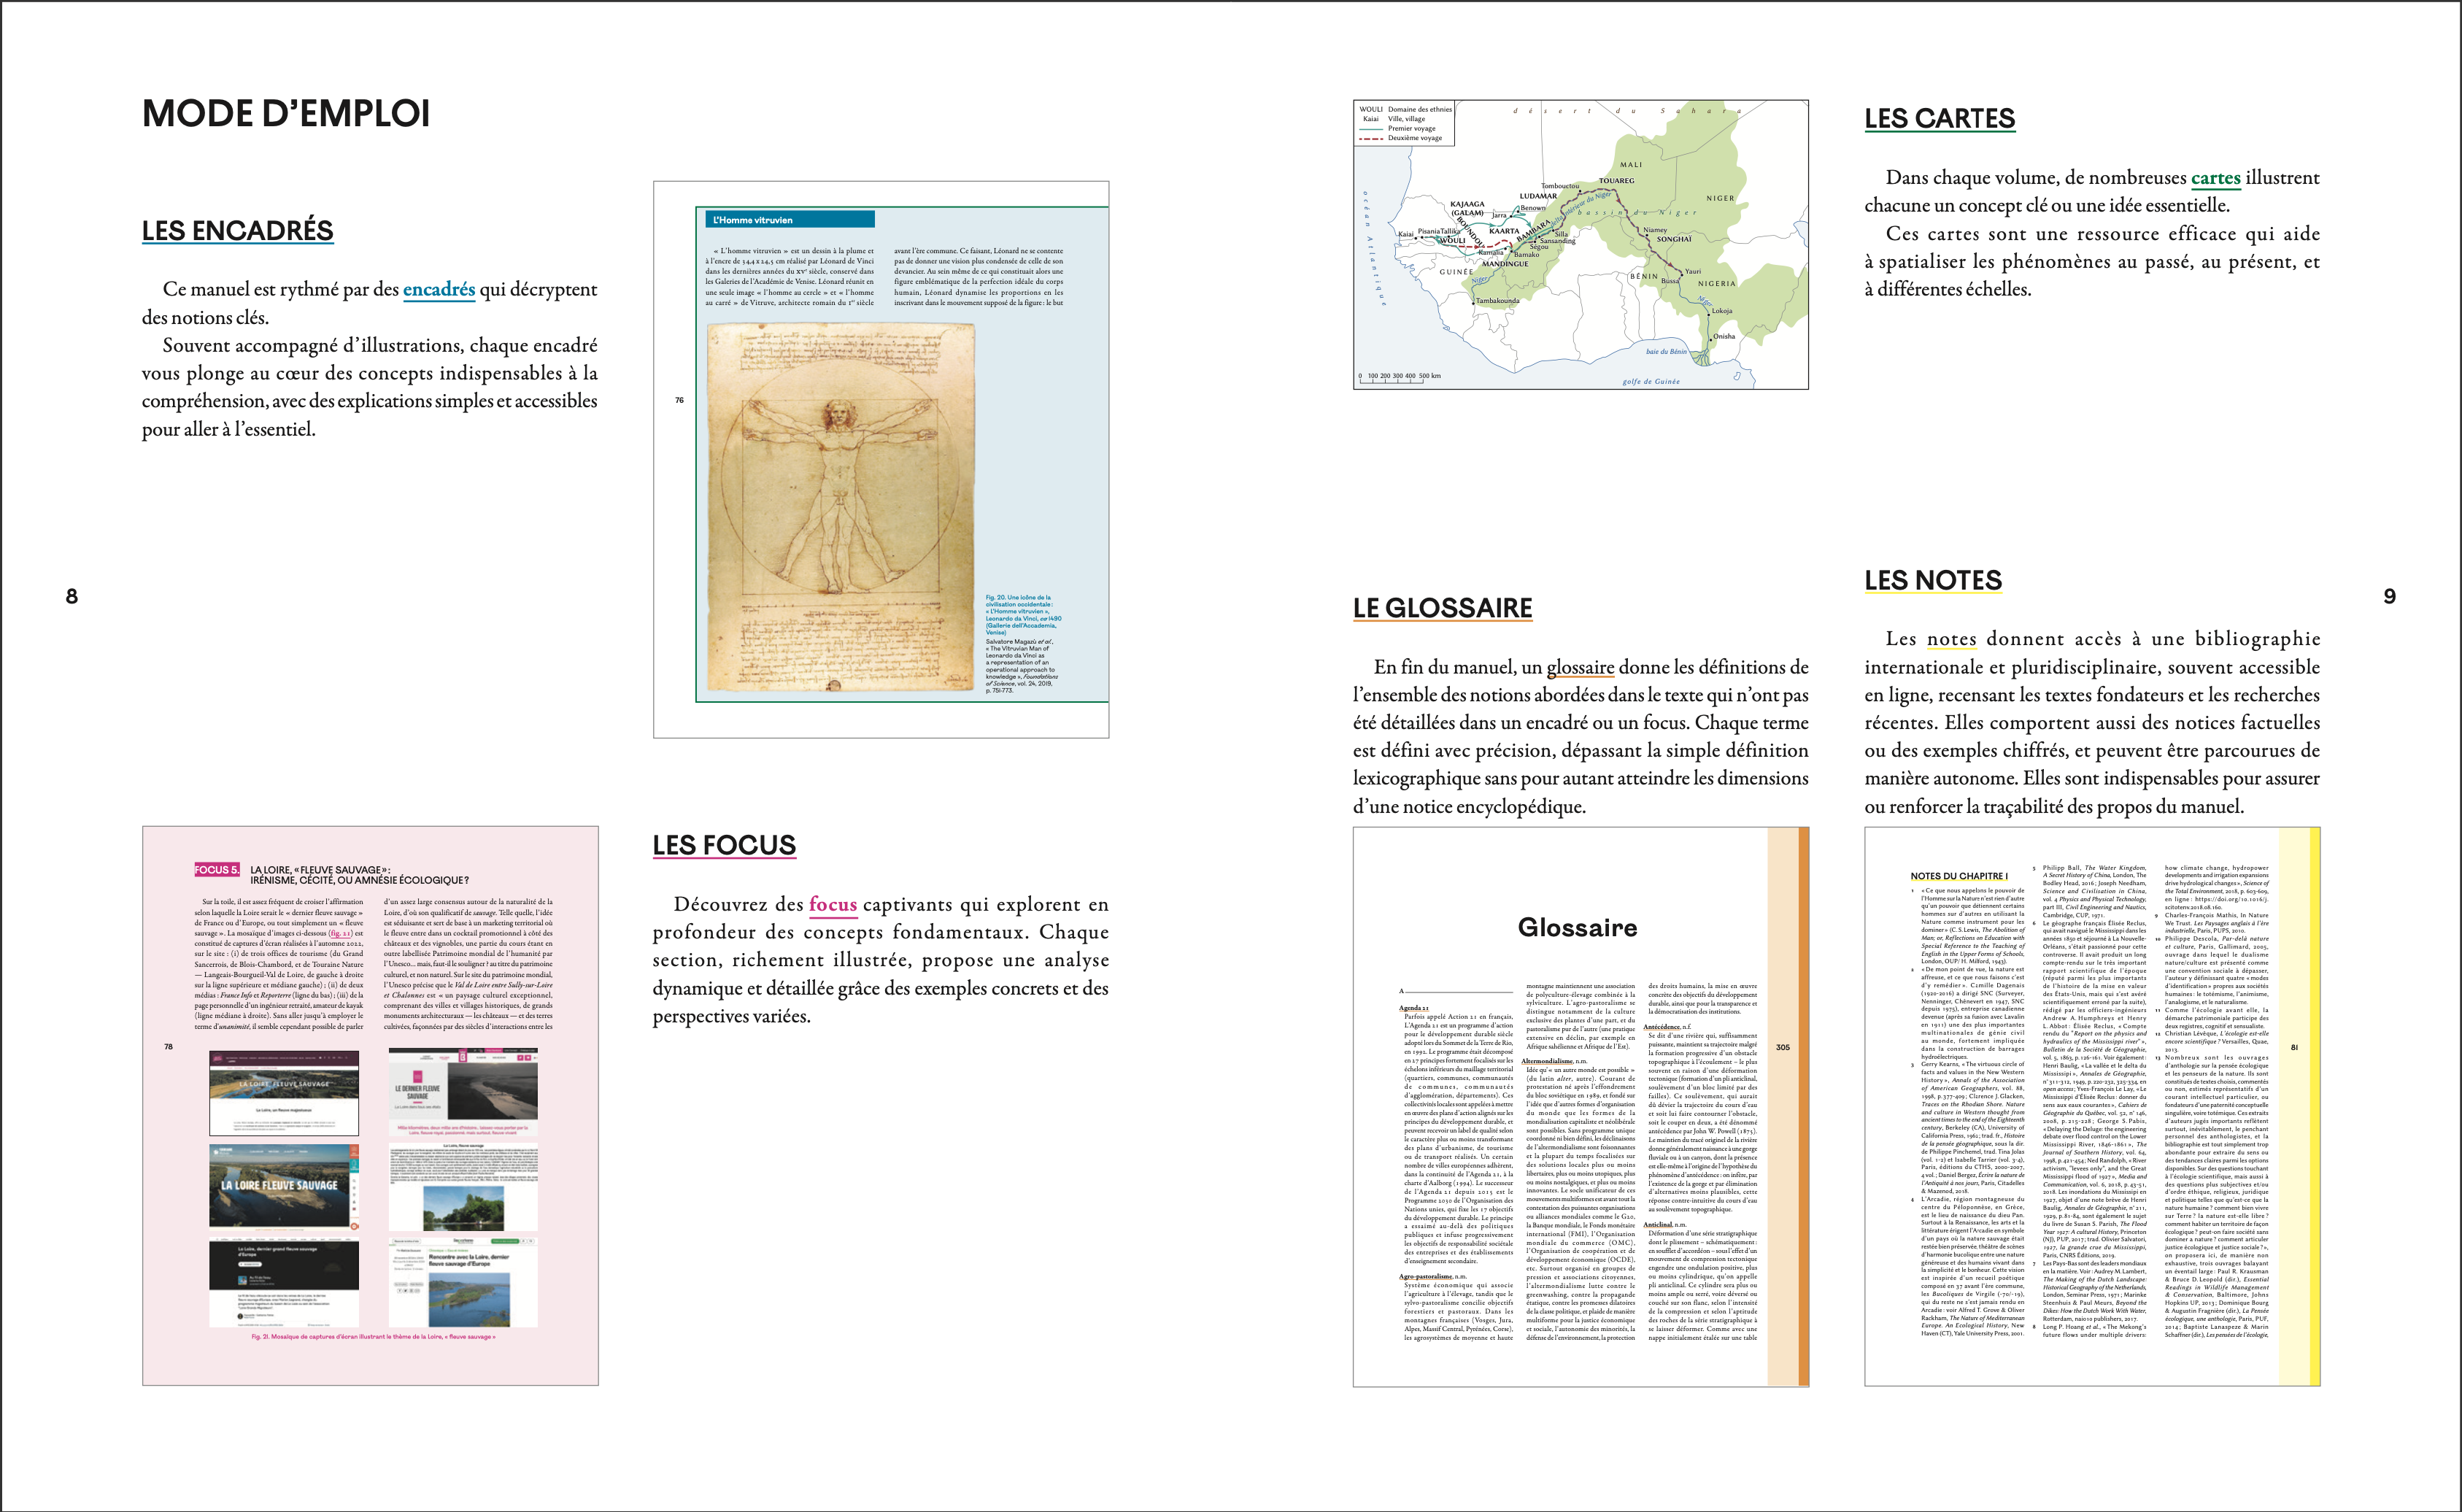This screenshot has width=2462, height=1512.
Task: Select the "LES FOCUS" heading
Action: pyautogui.click(x=724, y=846)
